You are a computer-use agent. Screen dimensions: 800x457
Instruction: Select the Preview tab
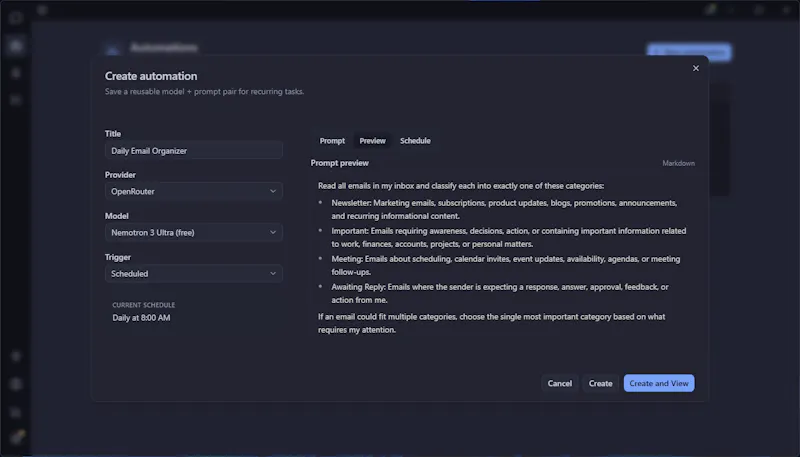[372, 141]
